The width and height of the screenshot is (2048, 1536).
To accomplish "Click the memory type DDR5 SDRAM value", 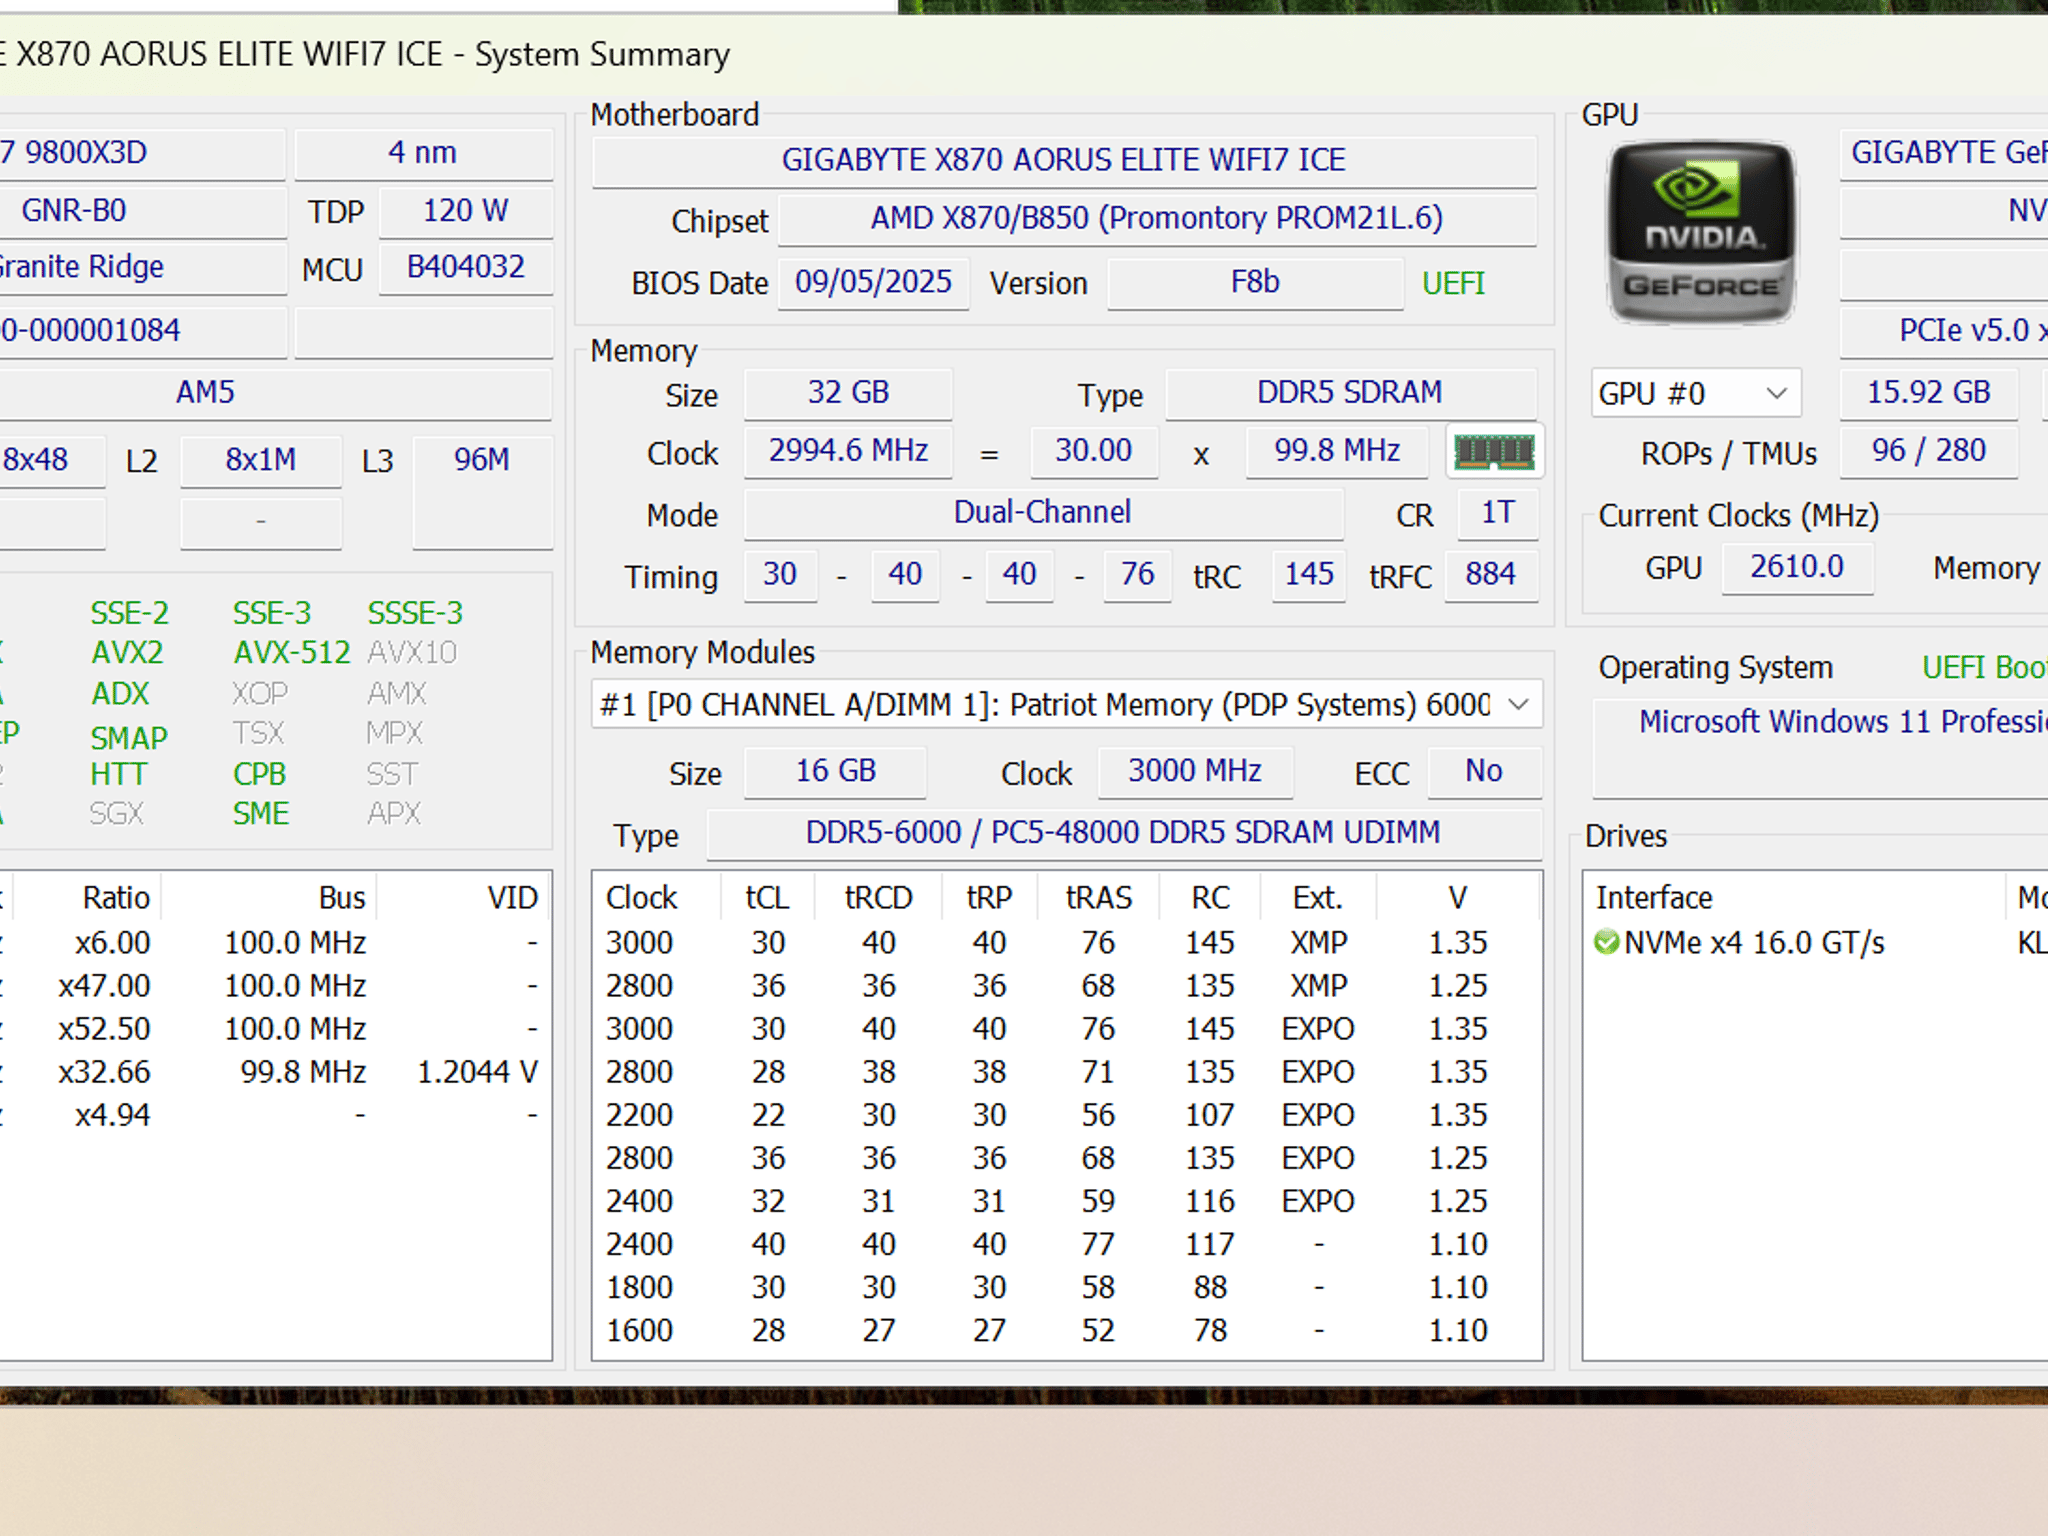I will pyautogui.click(x=1350, y=393).
